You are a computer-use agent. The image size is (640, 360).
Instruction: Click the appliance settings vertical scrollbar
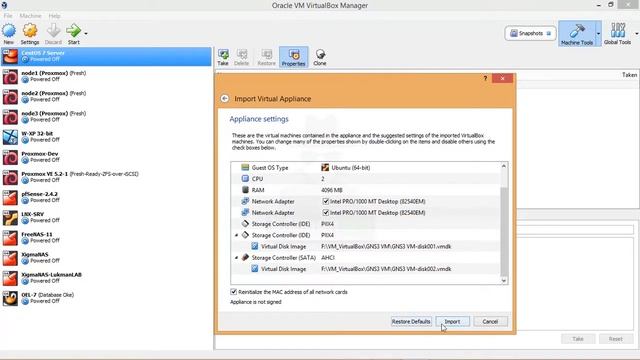[504, 232]
